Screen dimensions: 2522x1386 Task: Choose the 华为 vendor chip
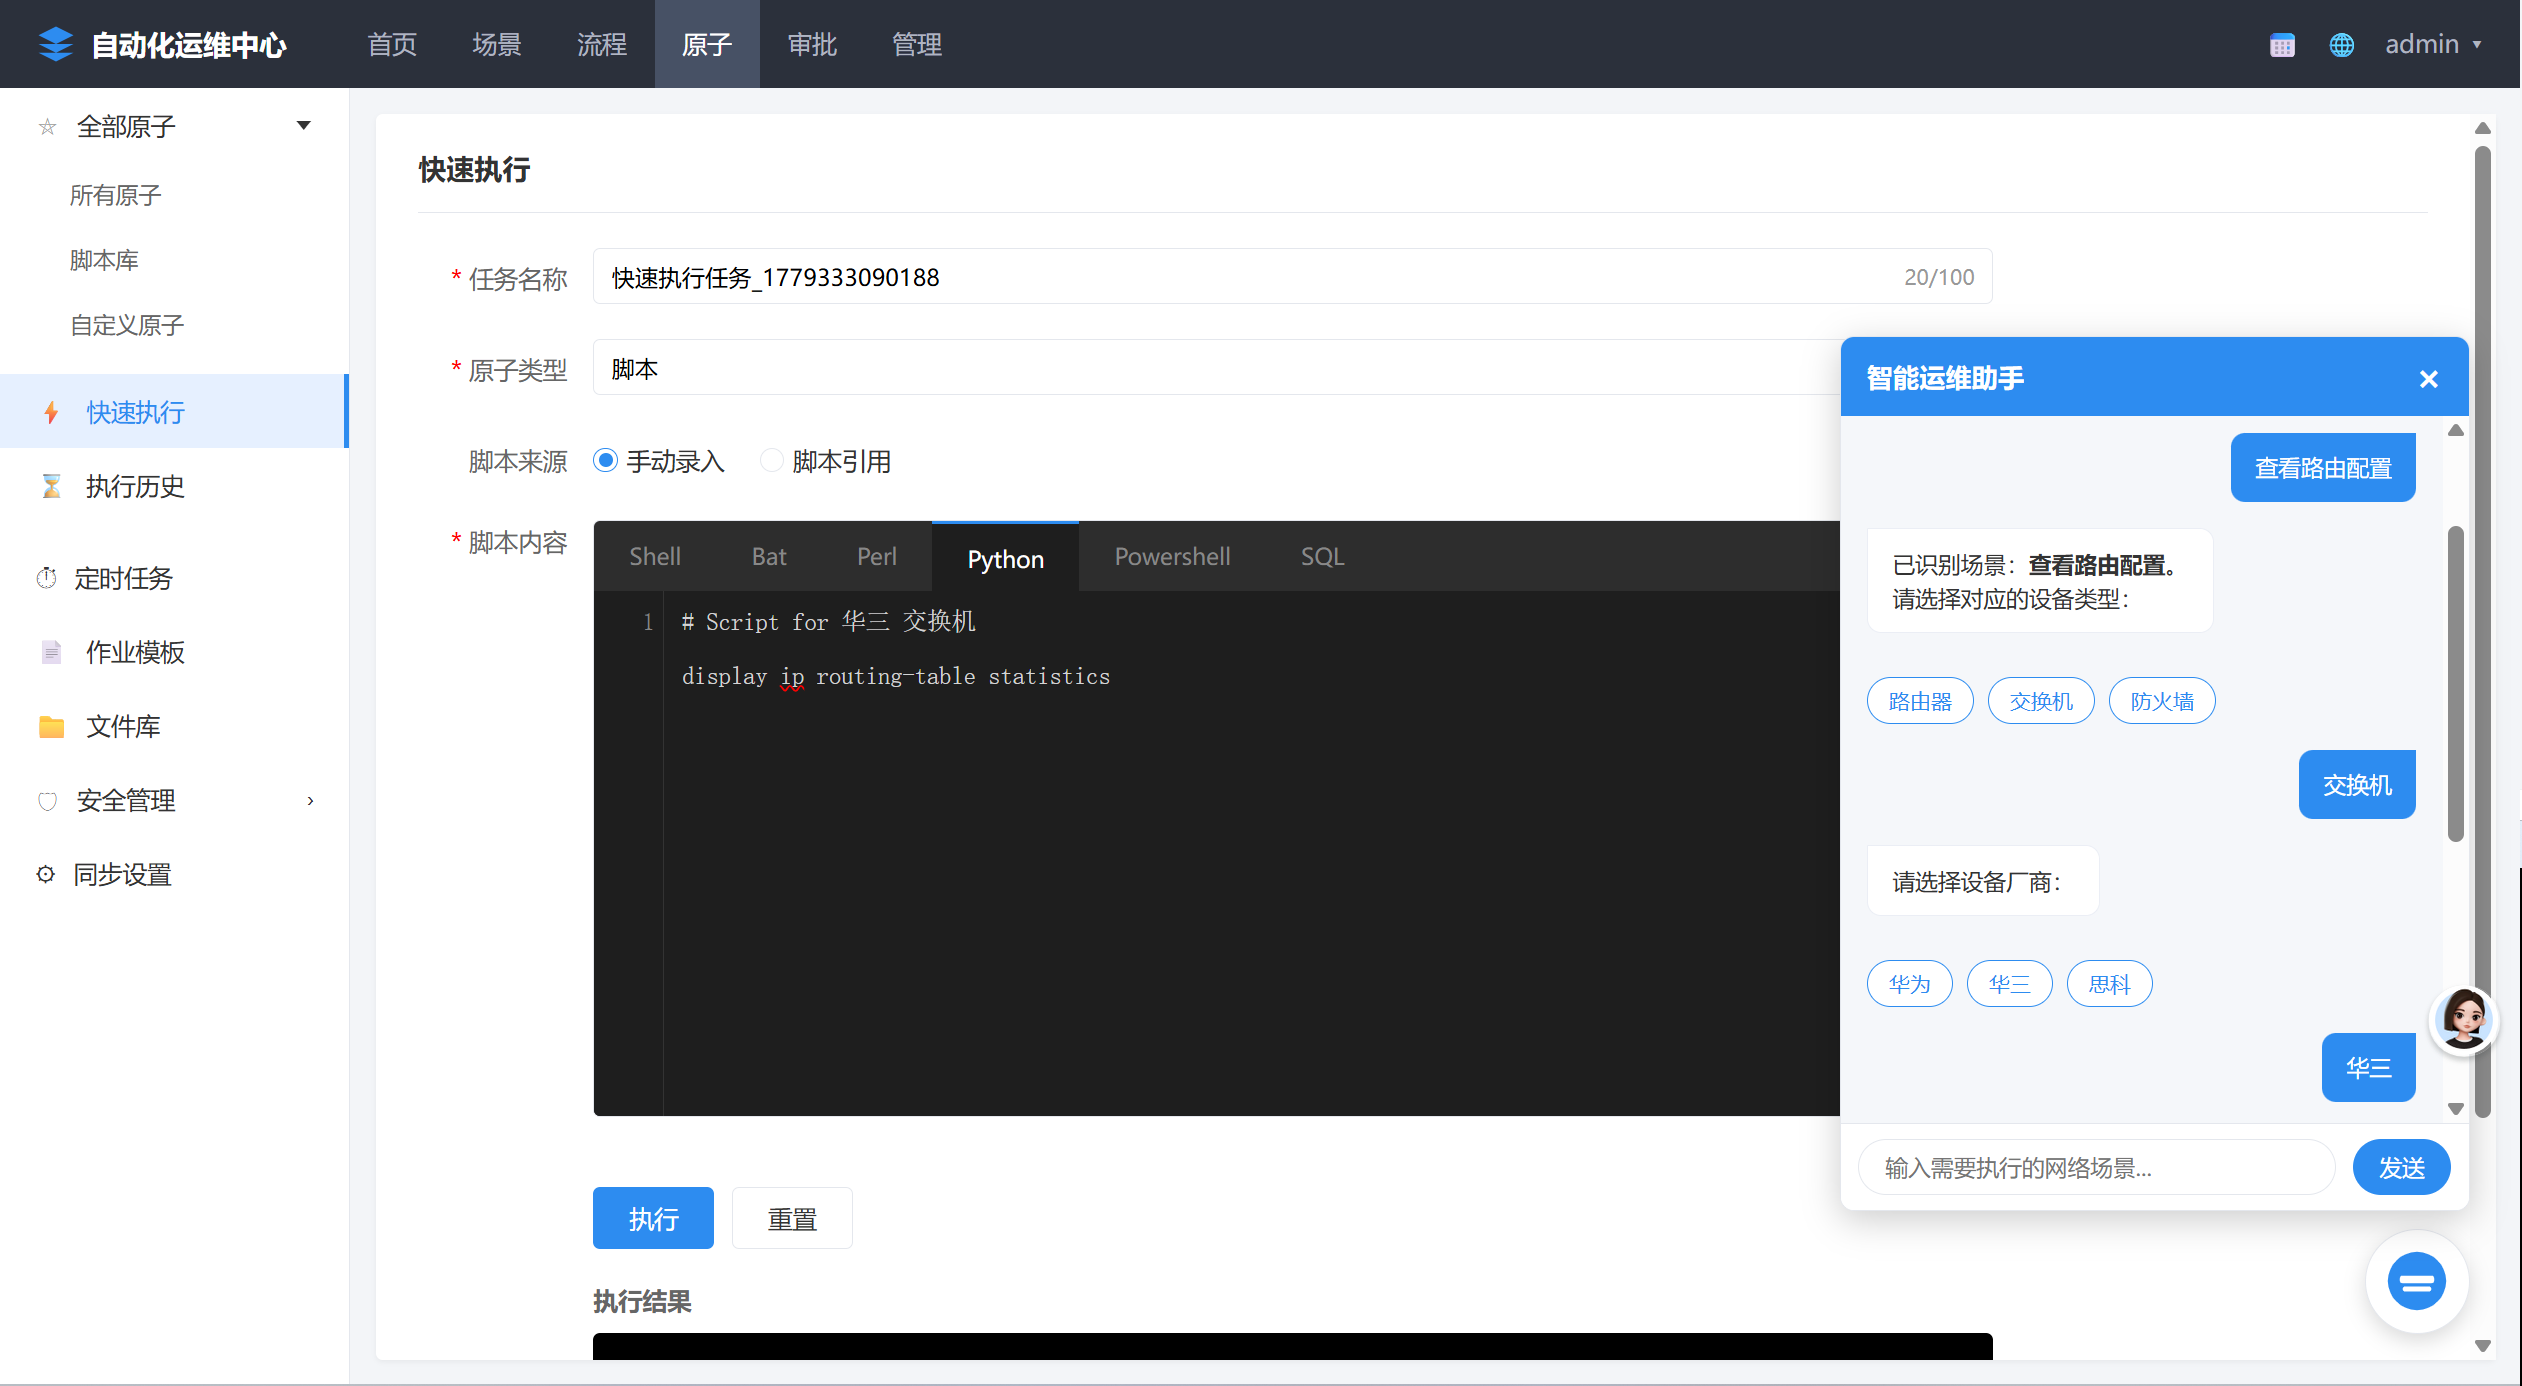1909,984
